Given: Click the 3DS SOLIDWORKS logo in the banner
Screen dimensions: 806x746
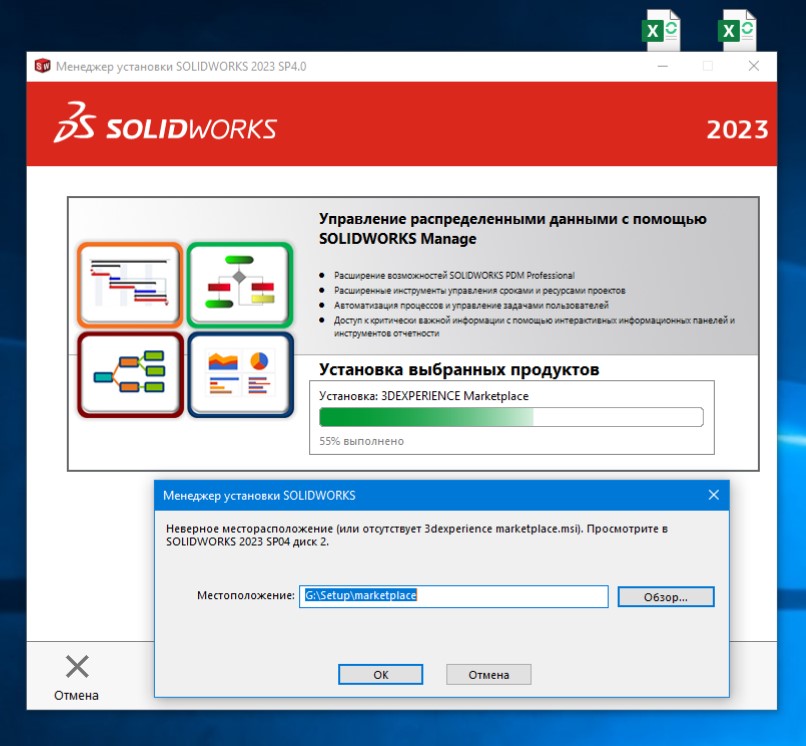Looking at the screenshot, I should click(x=165, y=123).
